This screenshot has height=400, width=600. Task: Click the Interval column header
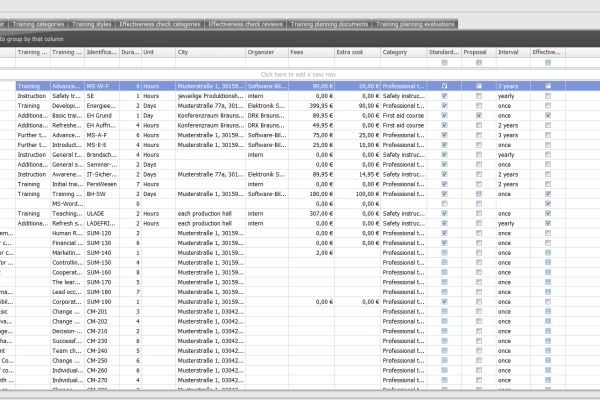513,52
